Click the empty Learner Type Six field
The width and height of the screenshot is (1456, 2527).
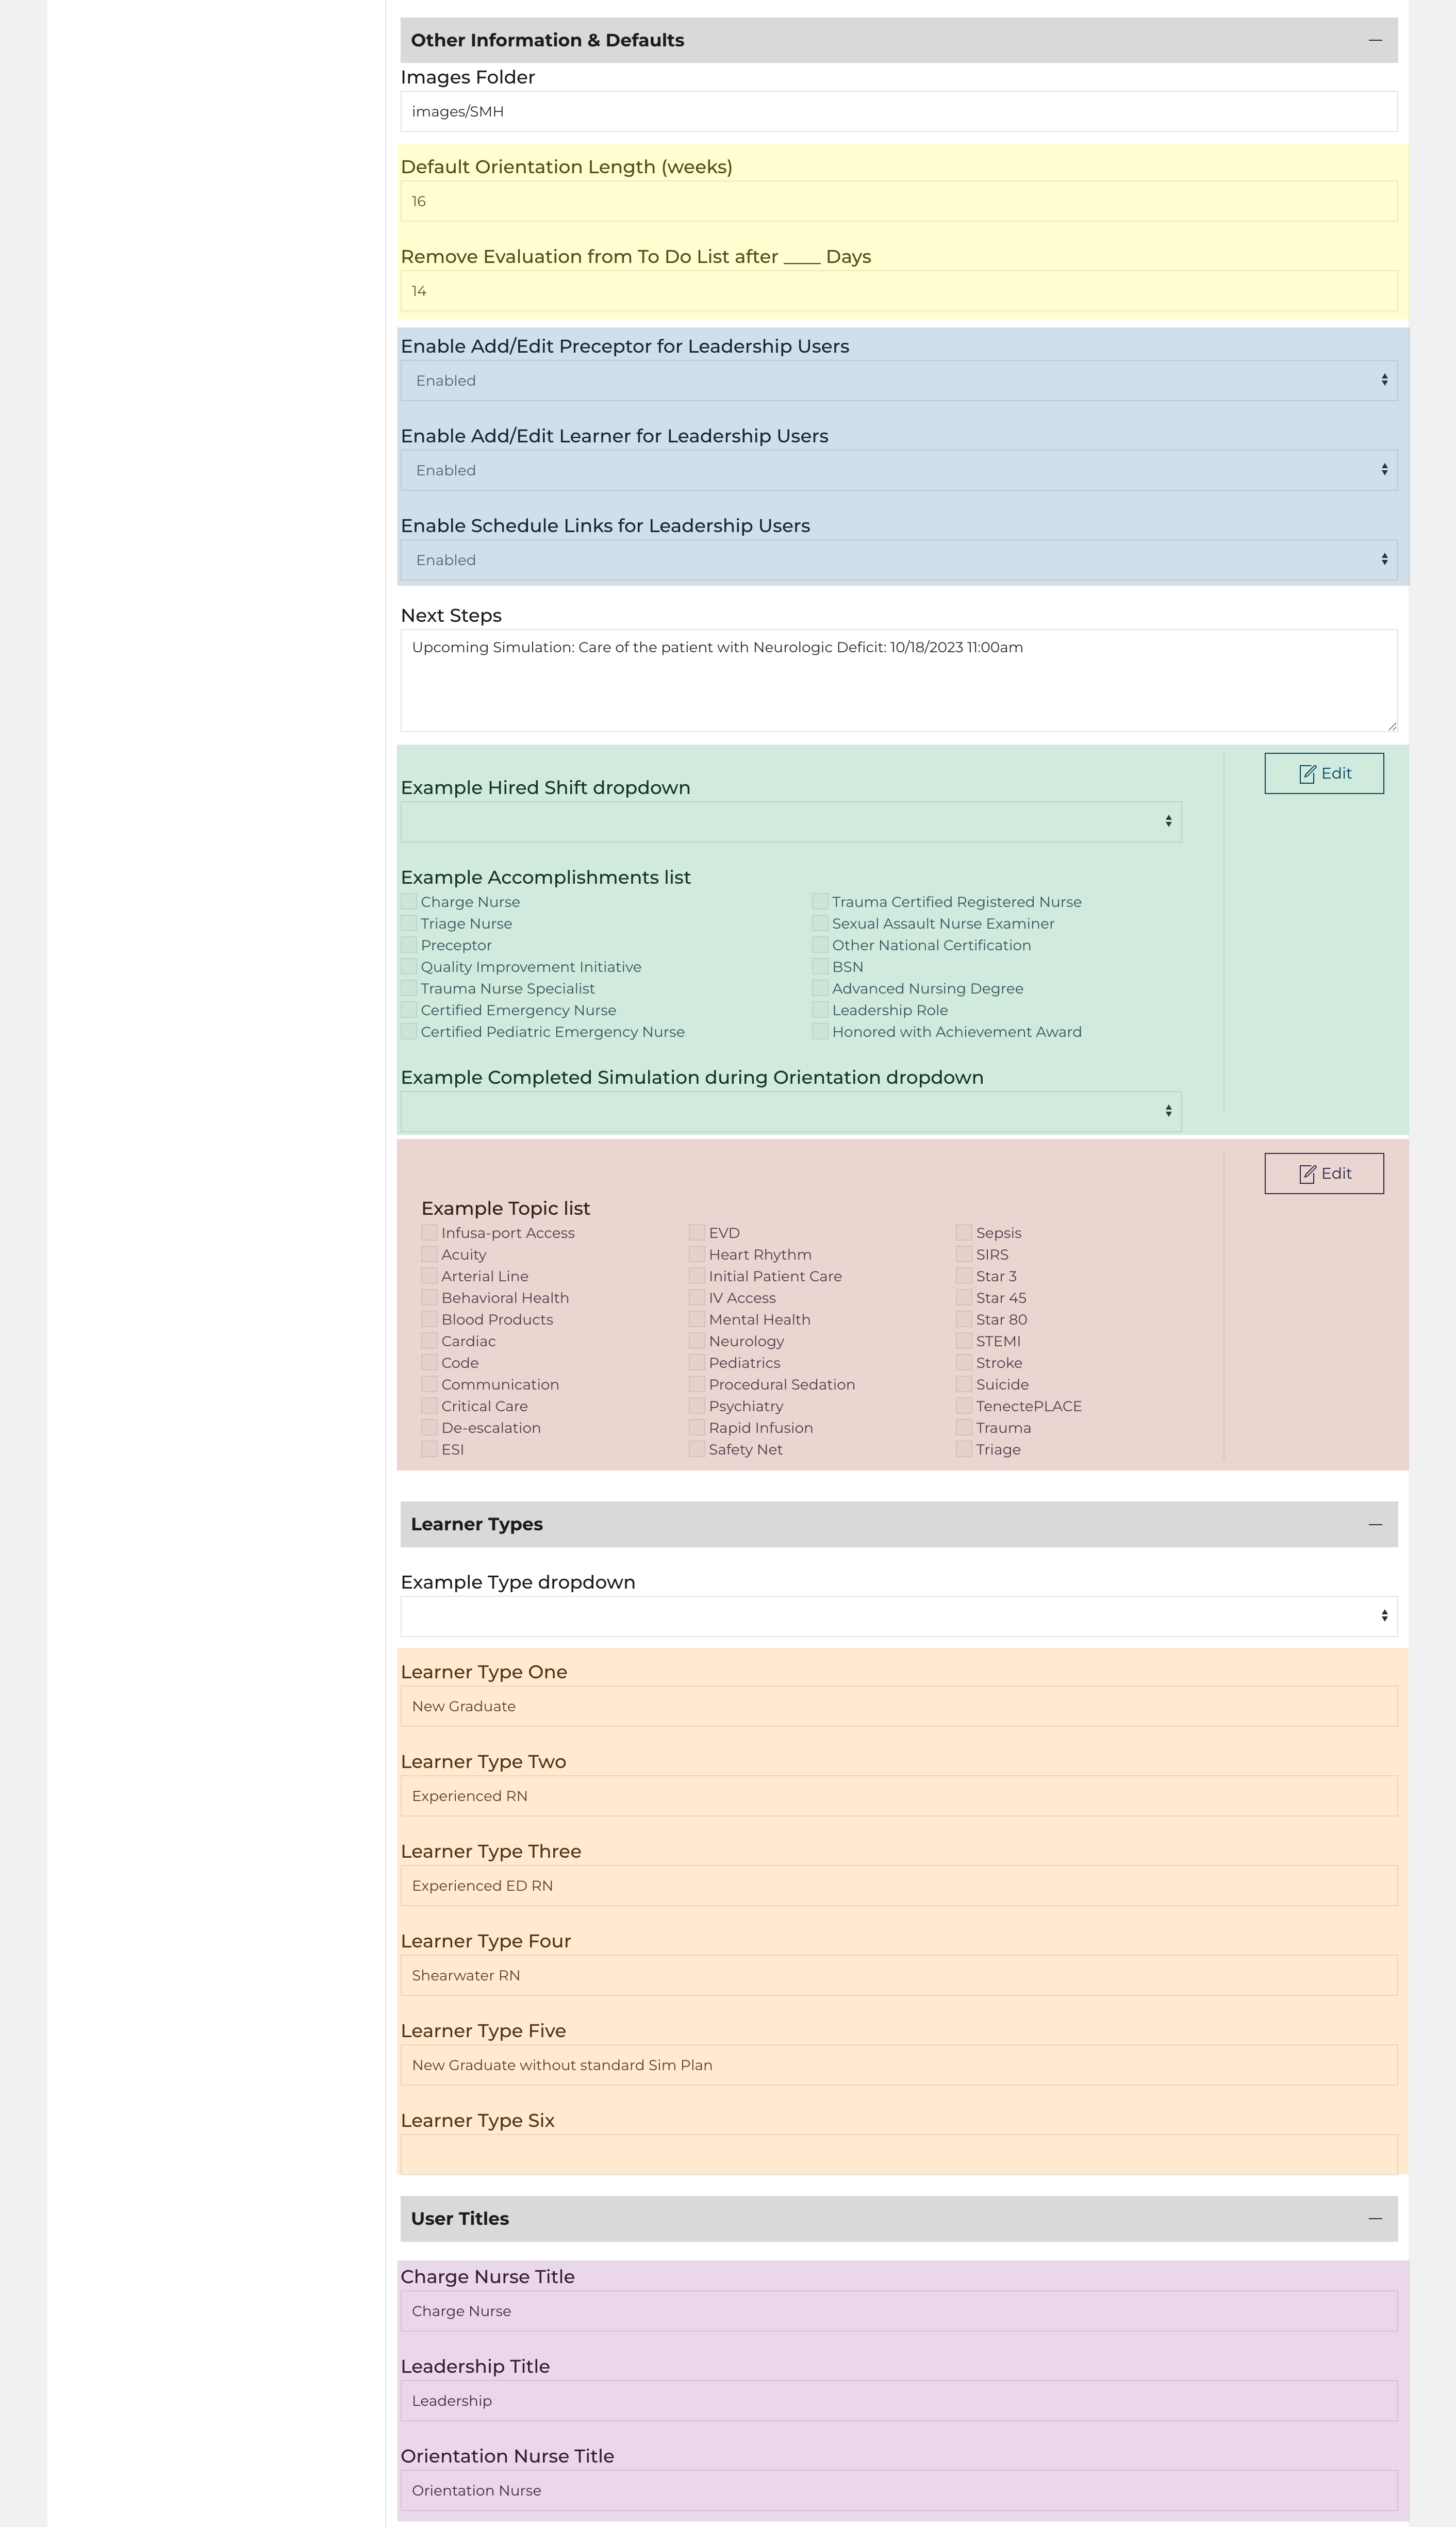[898, 2154]
